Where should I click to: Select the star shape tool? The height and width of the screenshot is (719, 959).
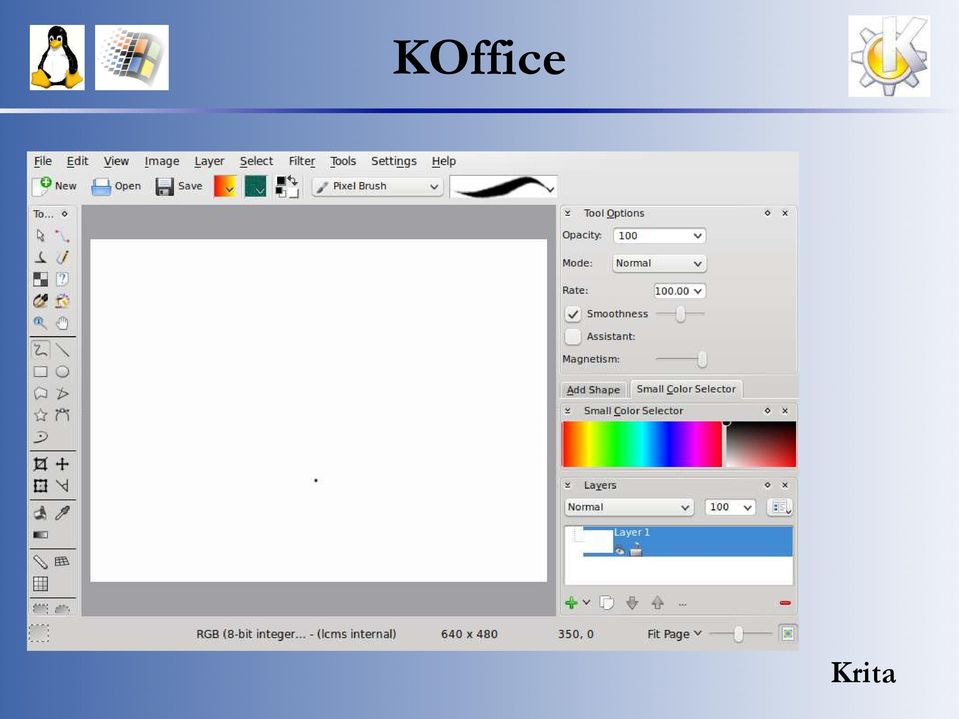40,415
